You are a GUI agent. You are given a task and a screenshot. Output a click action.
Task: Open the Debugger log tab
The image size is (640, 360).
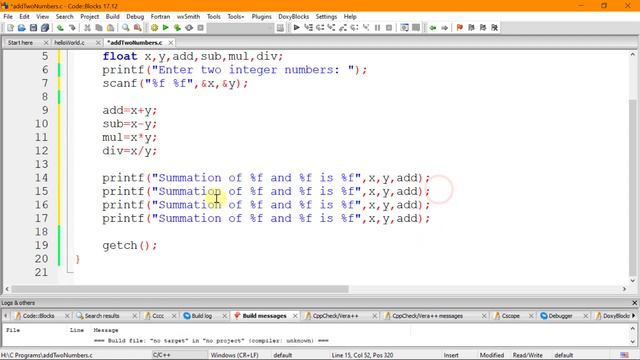(x=560, y=316)
